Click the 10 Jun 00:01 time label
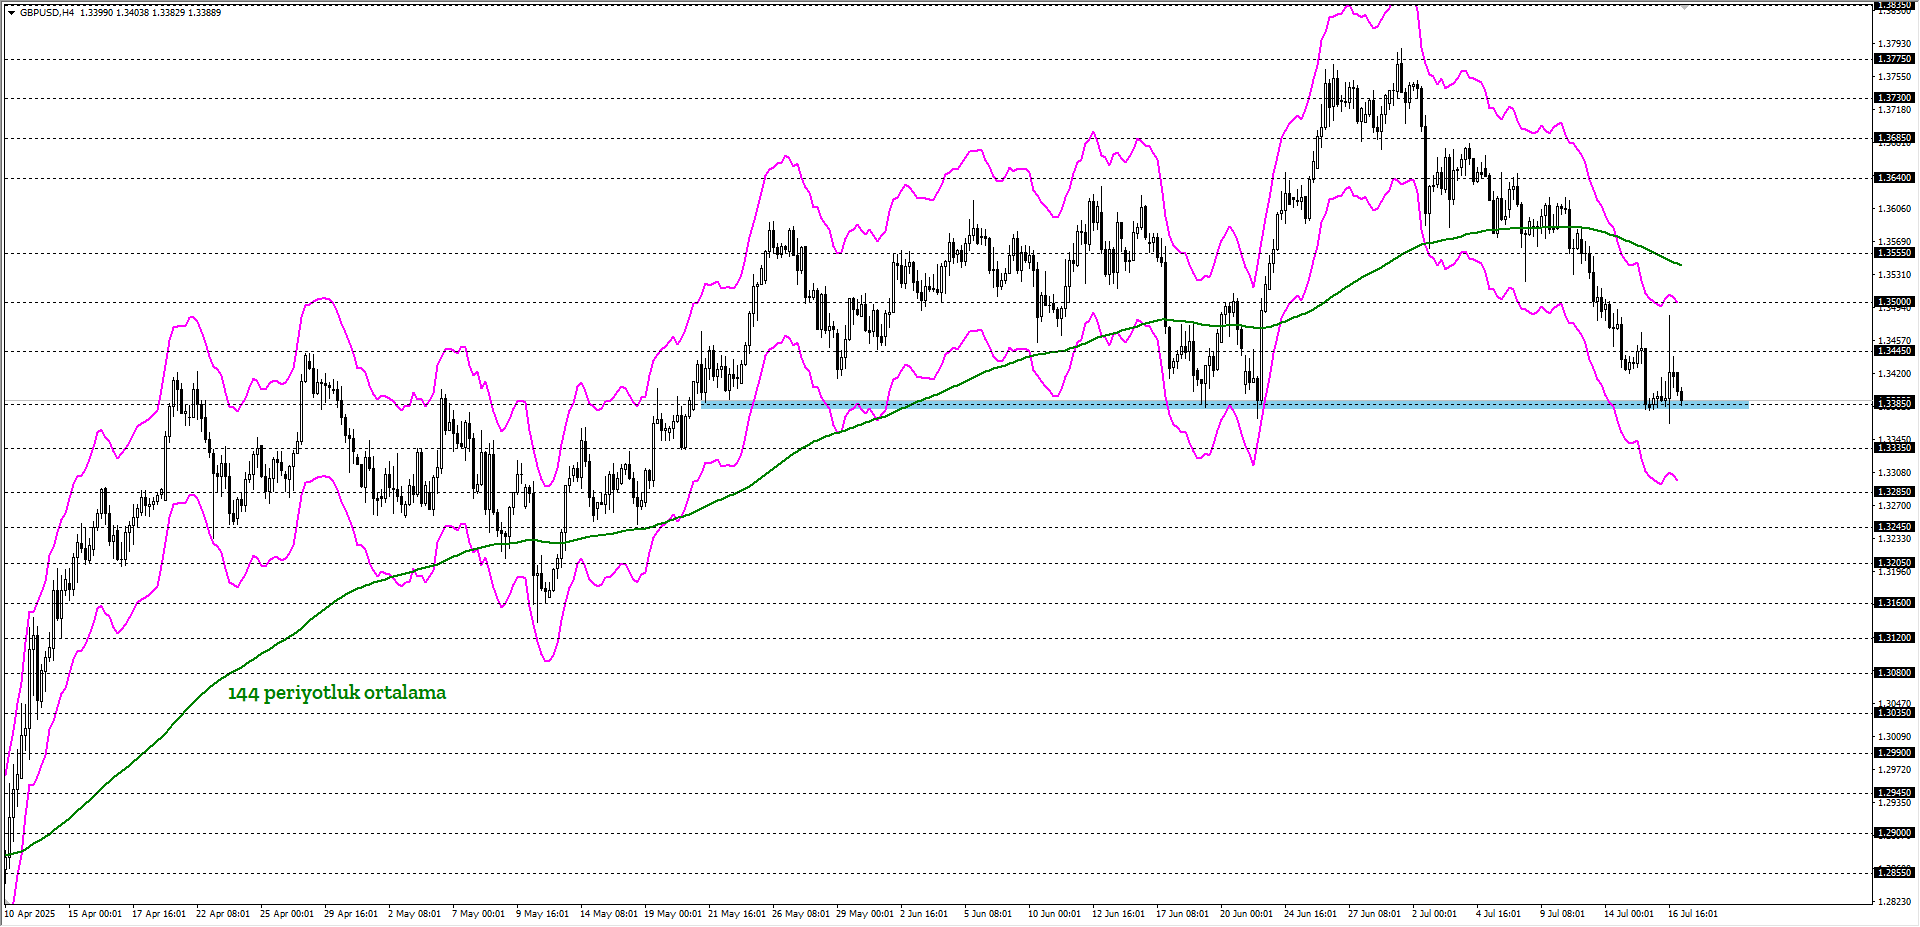This screenshot has height=927, width=1920. coord(1054,914)
